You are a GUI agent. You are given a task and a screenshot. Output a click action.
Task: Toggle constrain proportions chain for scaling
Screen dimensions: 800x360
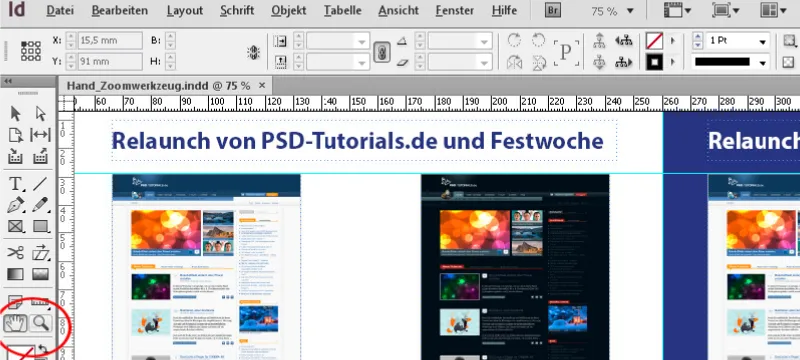click(x=382, y=53)
